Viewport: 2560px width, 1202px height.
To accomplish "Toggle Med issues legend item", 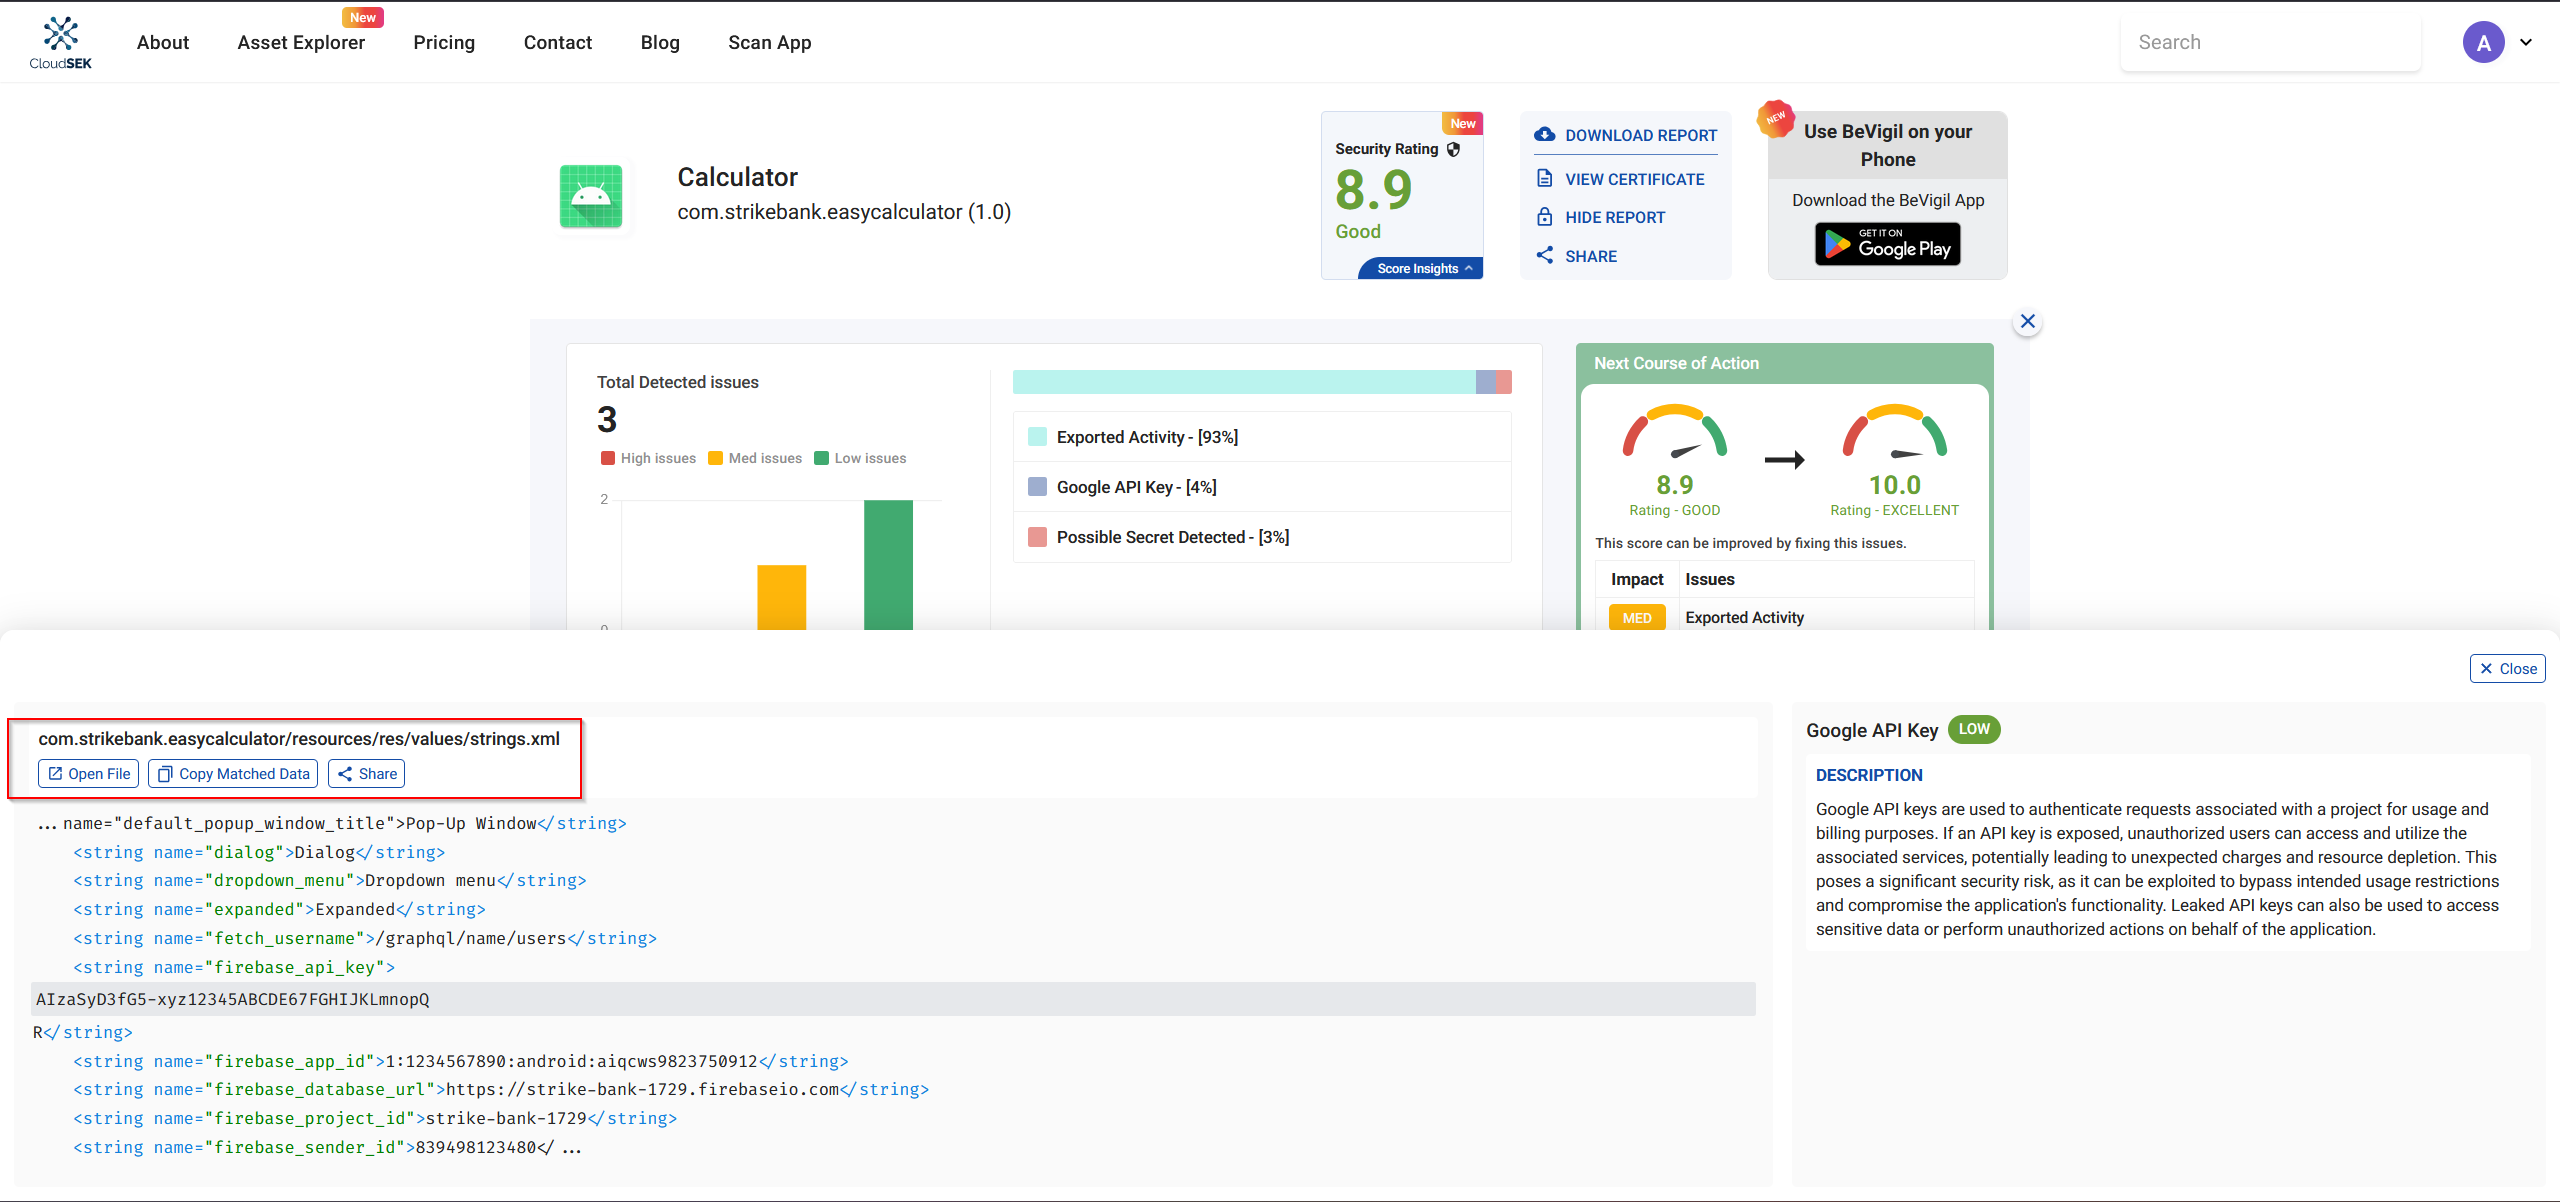I will (755, 458).
